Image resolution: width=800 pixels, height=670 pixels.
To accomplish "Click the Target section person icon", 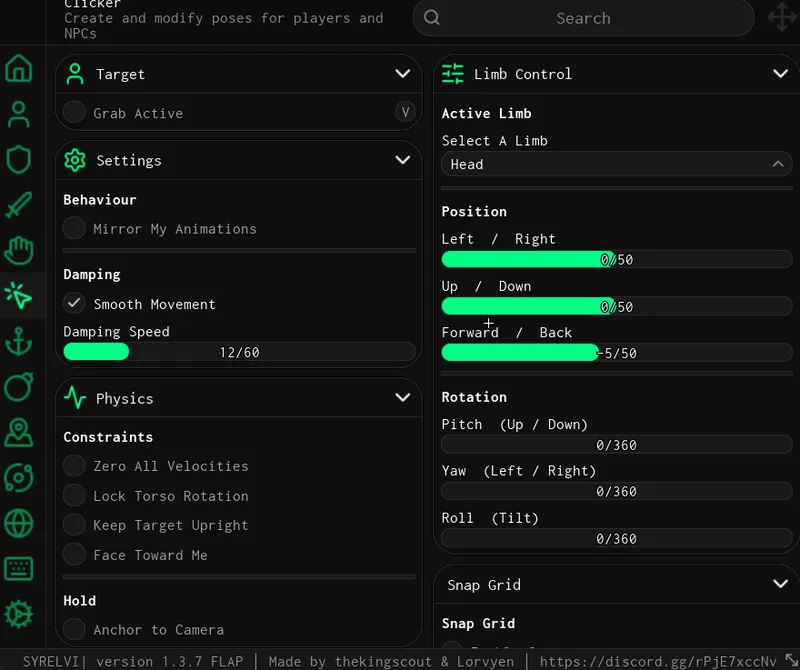I will (75, 74).
